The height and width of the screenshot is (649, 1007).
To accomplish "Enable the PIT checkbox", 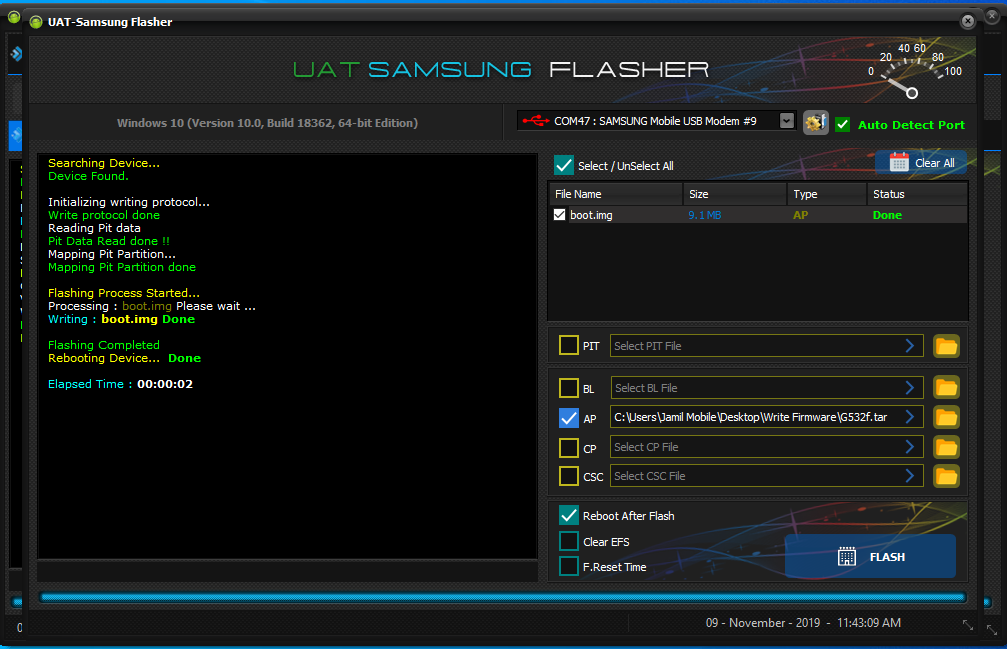I will point(568,345).
